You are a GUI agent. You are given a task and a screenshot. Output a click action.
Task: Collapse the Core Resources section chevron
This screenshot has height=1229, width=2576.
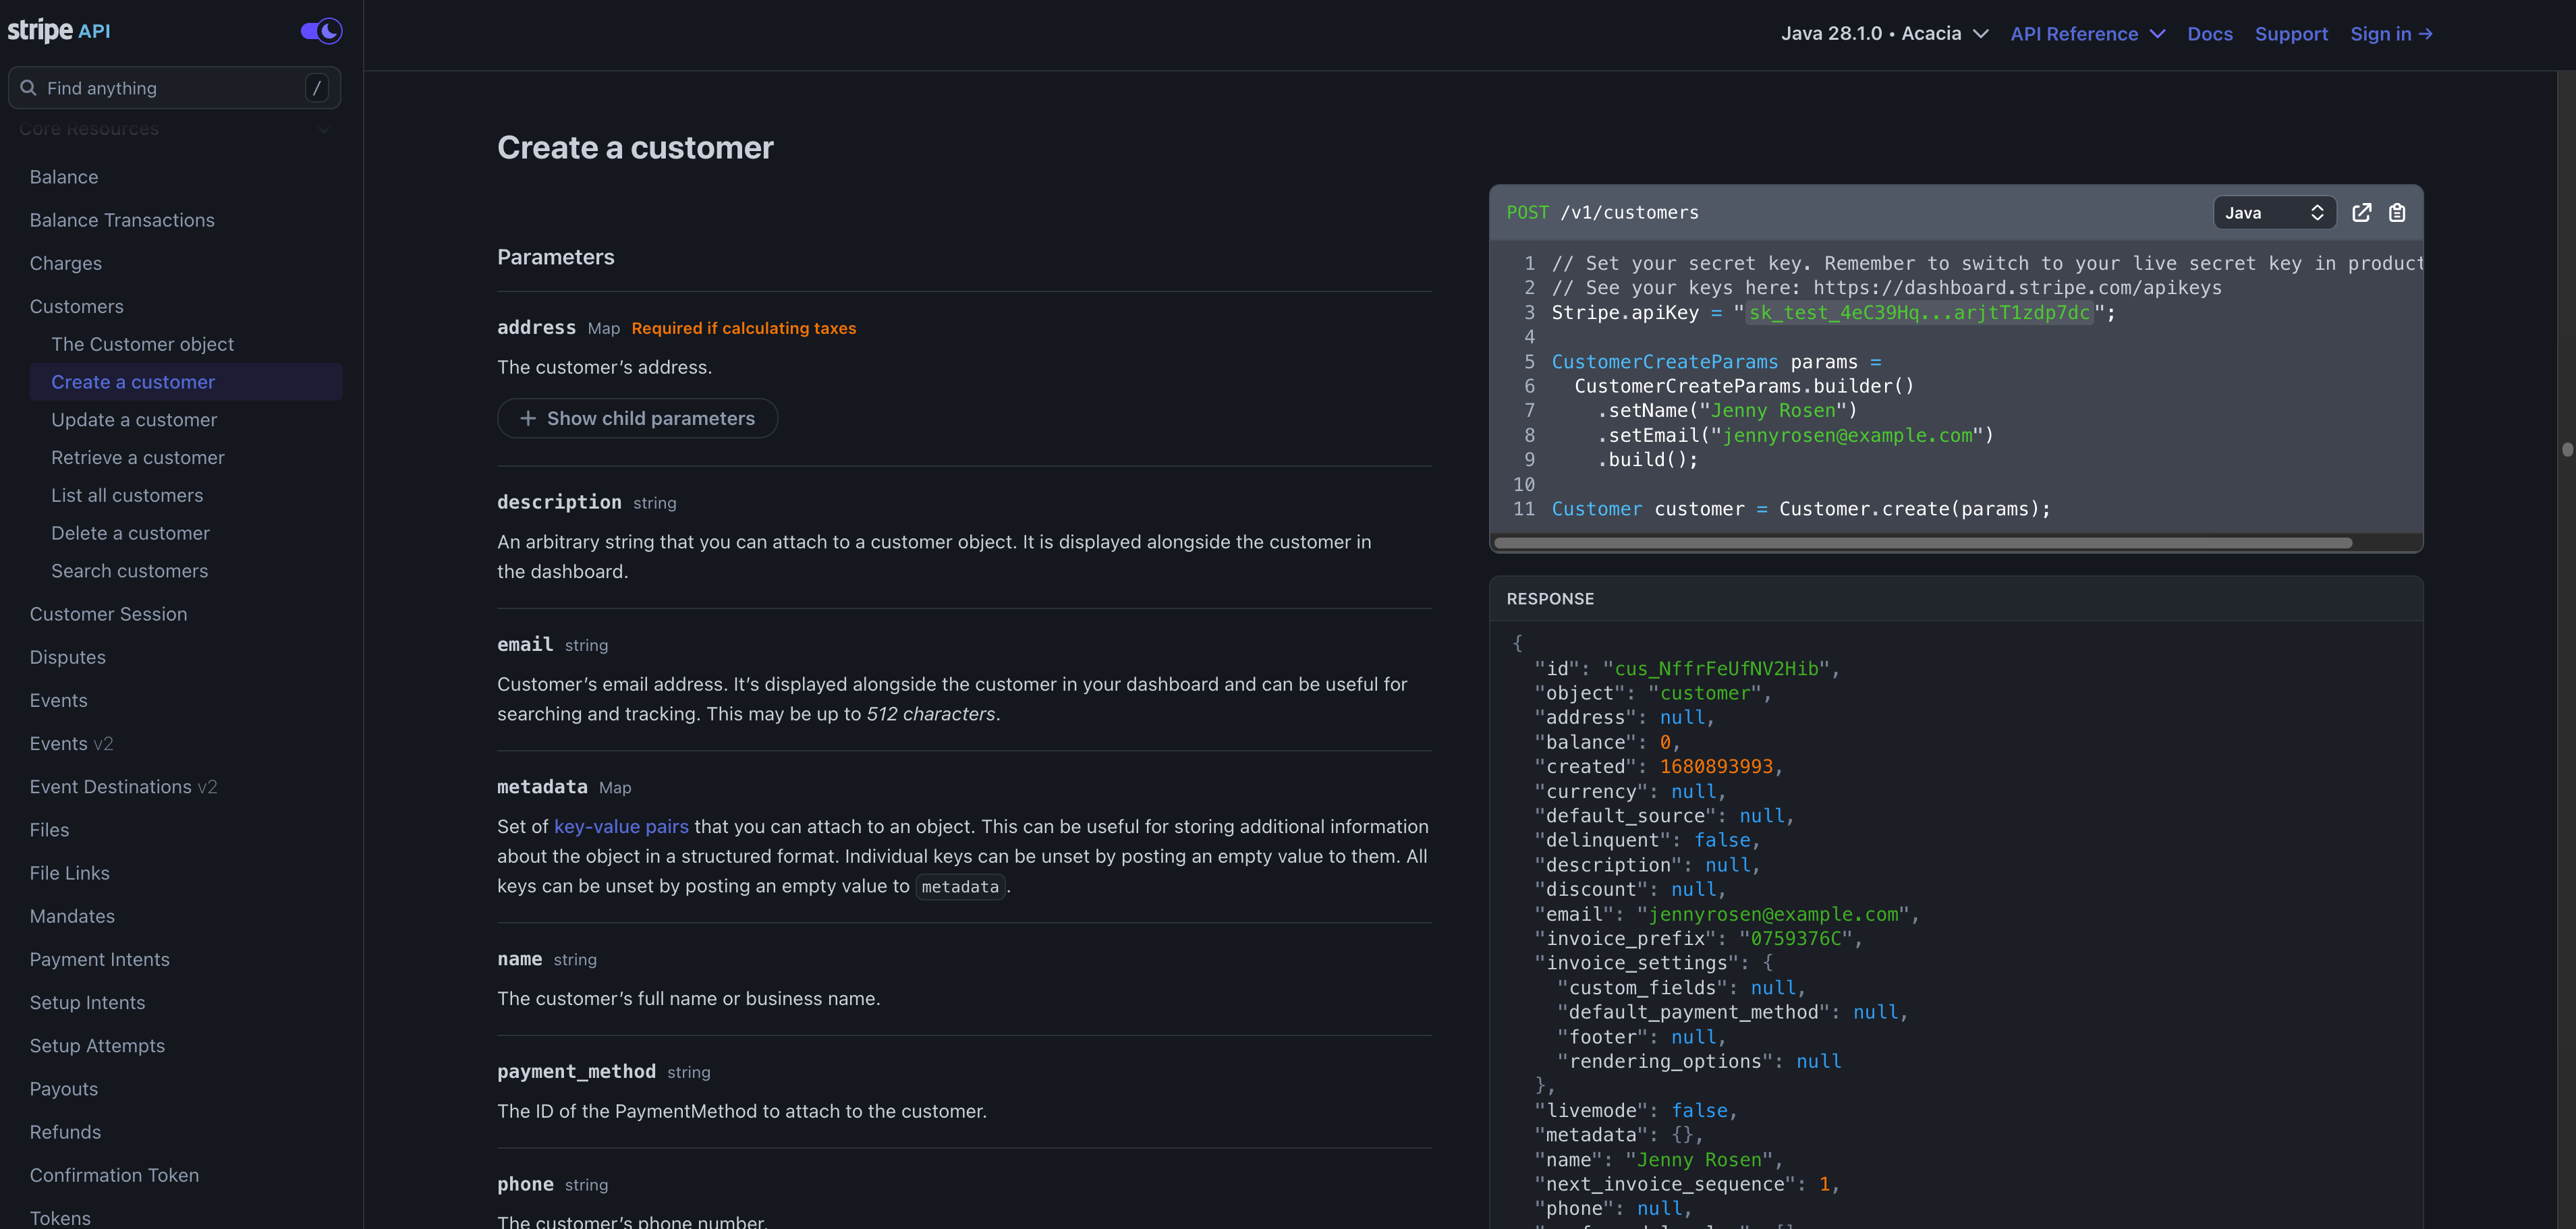(323, 129)
